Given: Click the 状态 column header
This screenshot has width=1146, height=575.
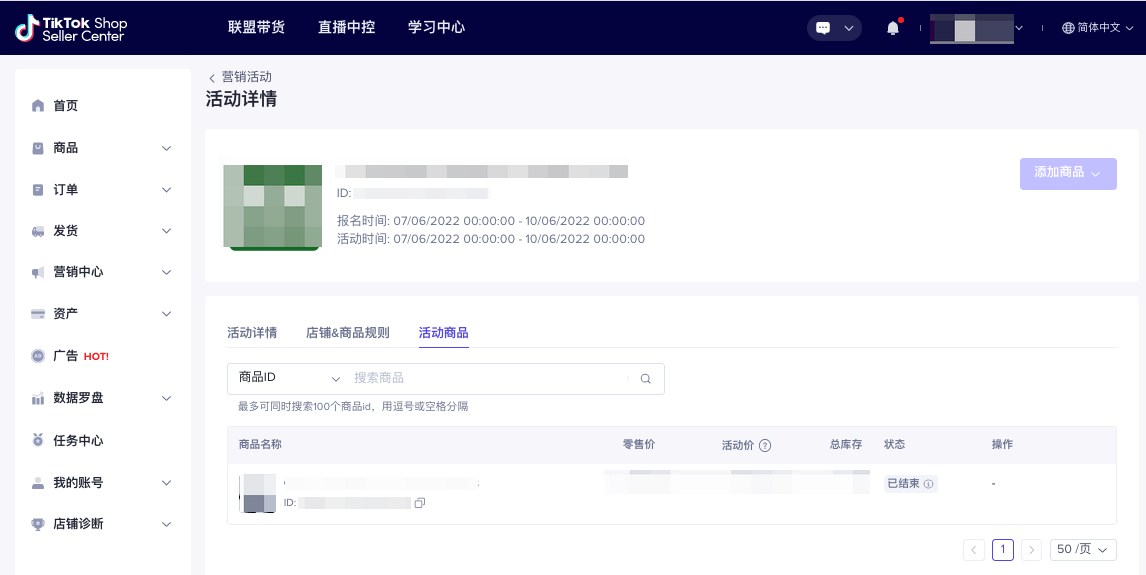Looking at the screenshot, I should tap(895, 444).
